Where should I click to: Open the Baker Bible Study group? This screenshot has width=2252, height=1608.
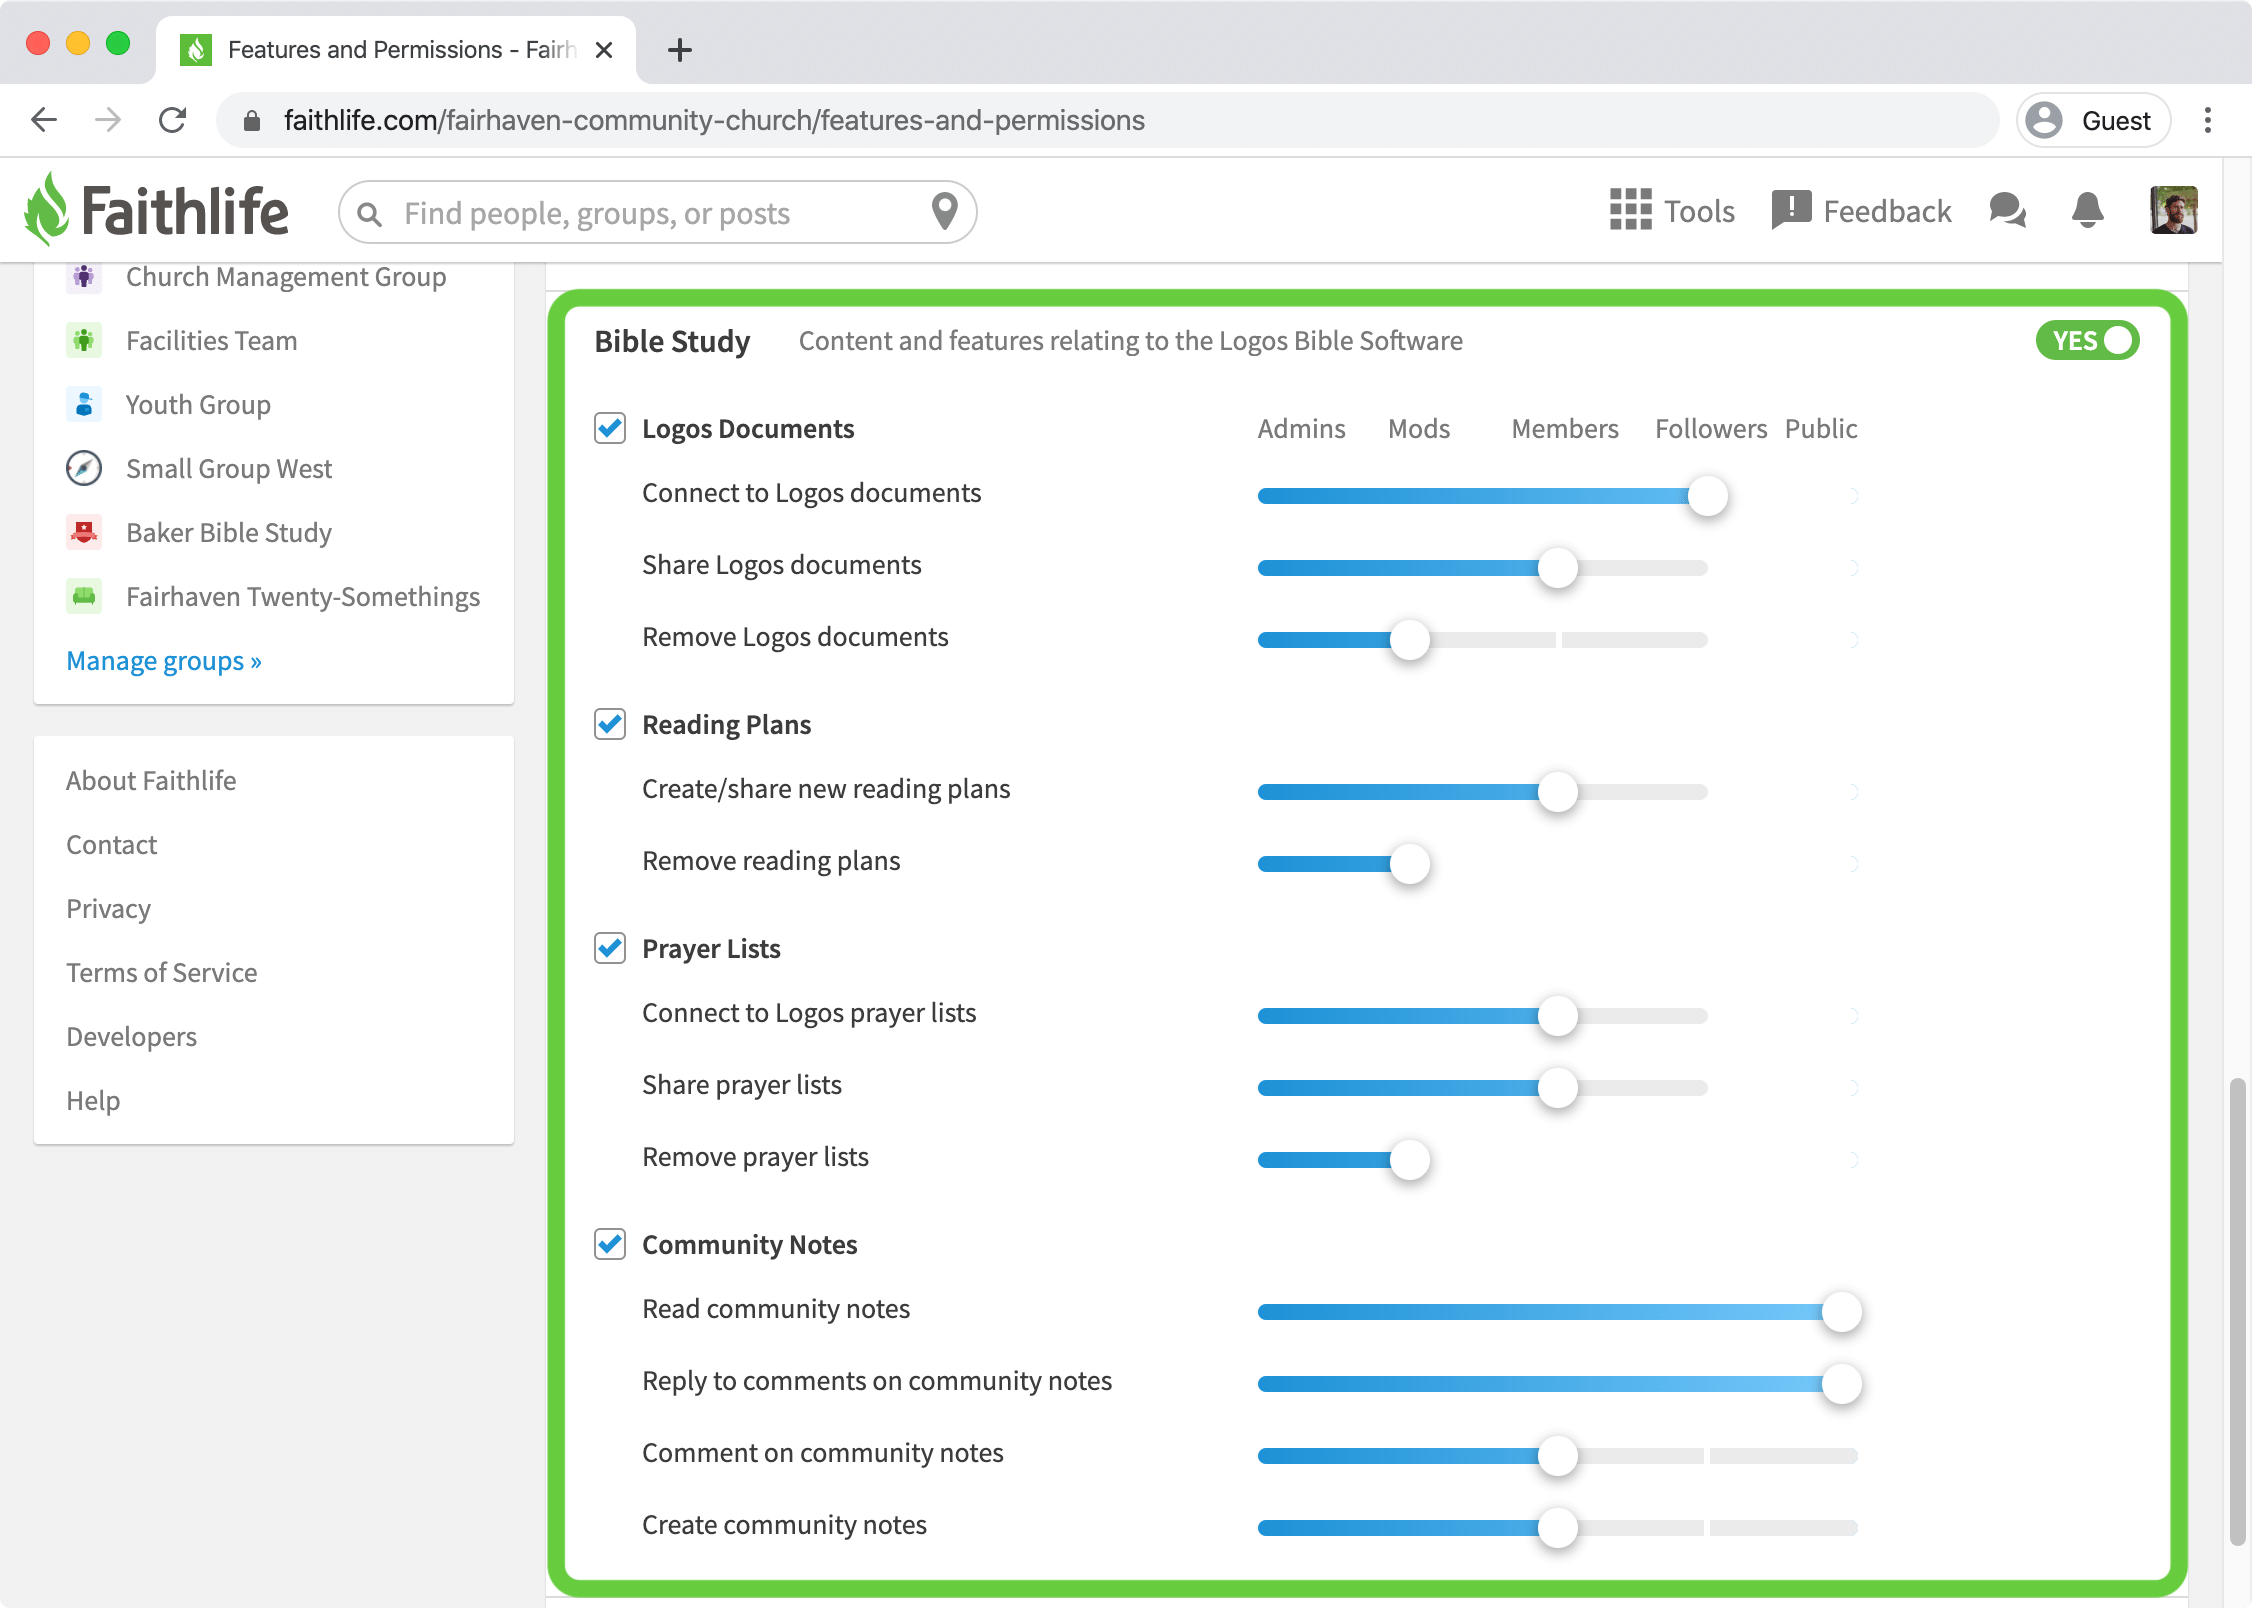[229, 533]
